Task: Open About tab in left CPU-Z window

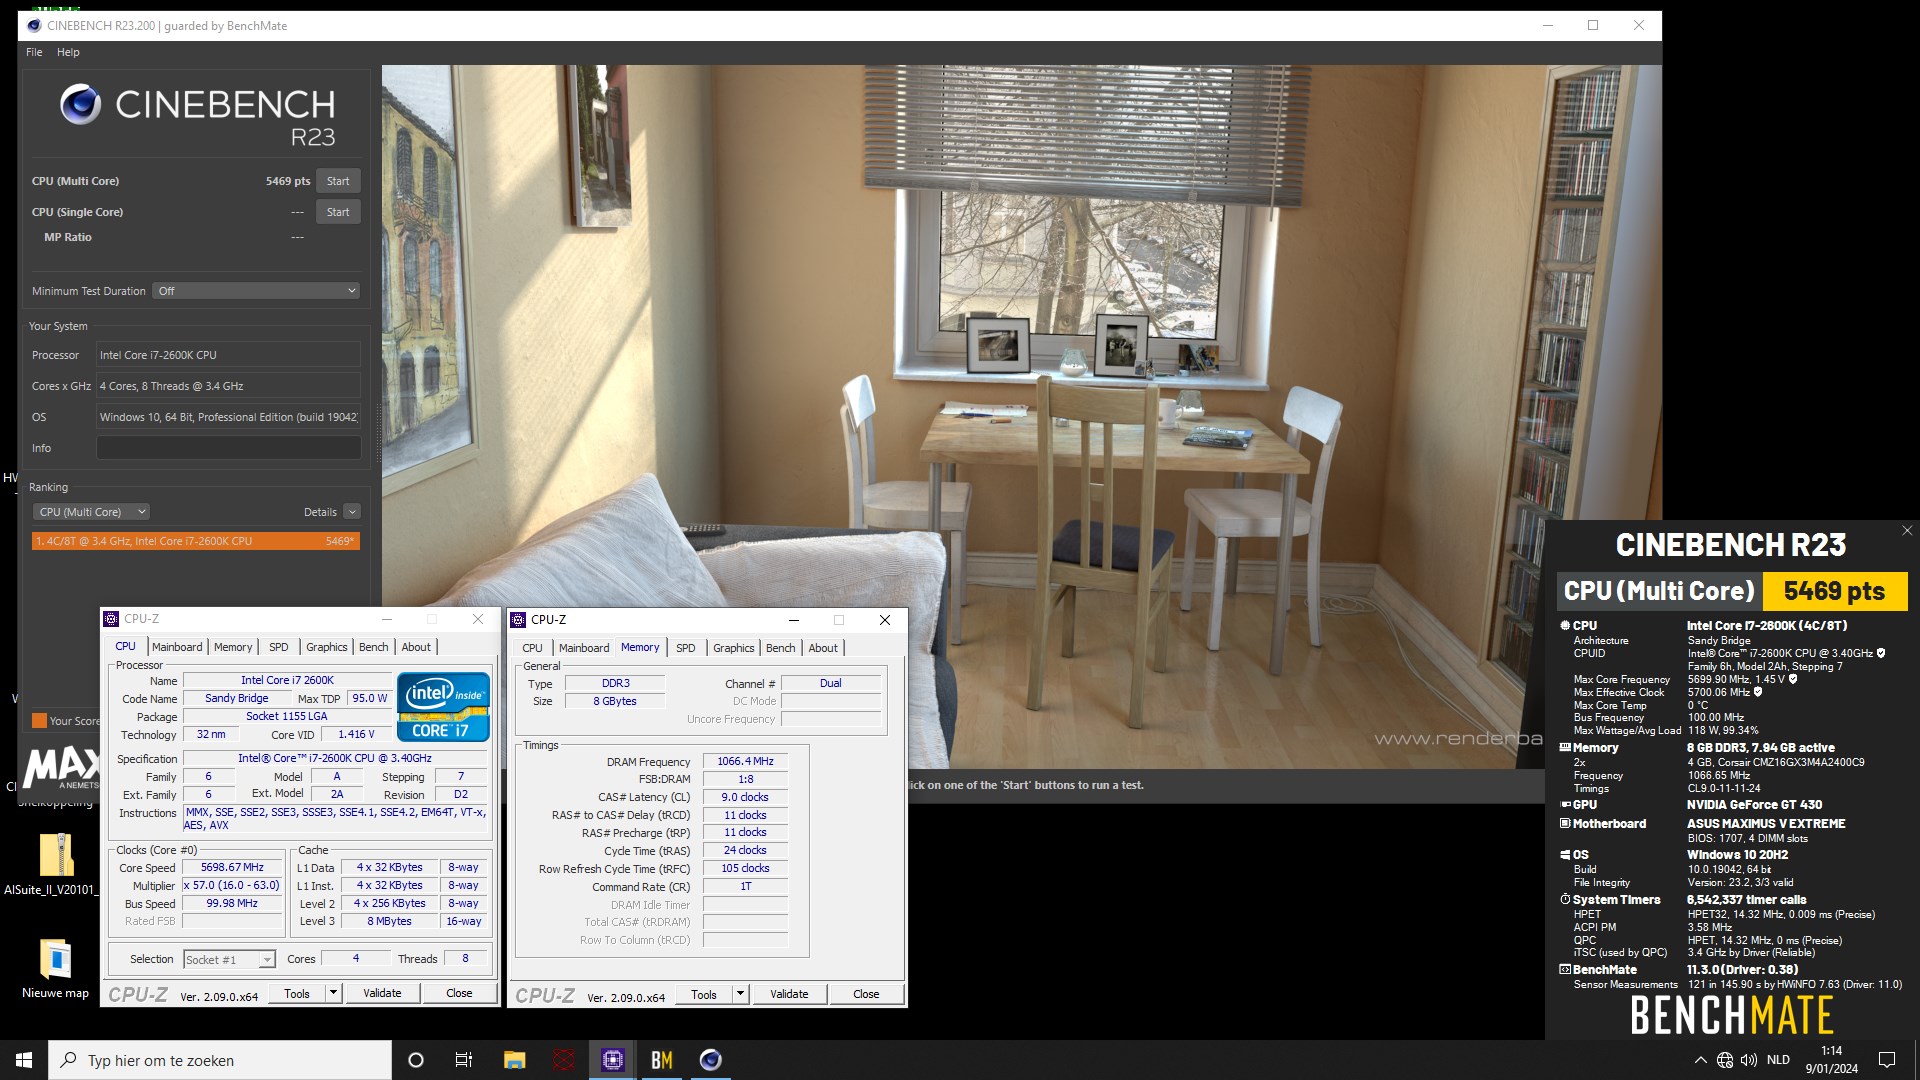Action: click(416, 647)
